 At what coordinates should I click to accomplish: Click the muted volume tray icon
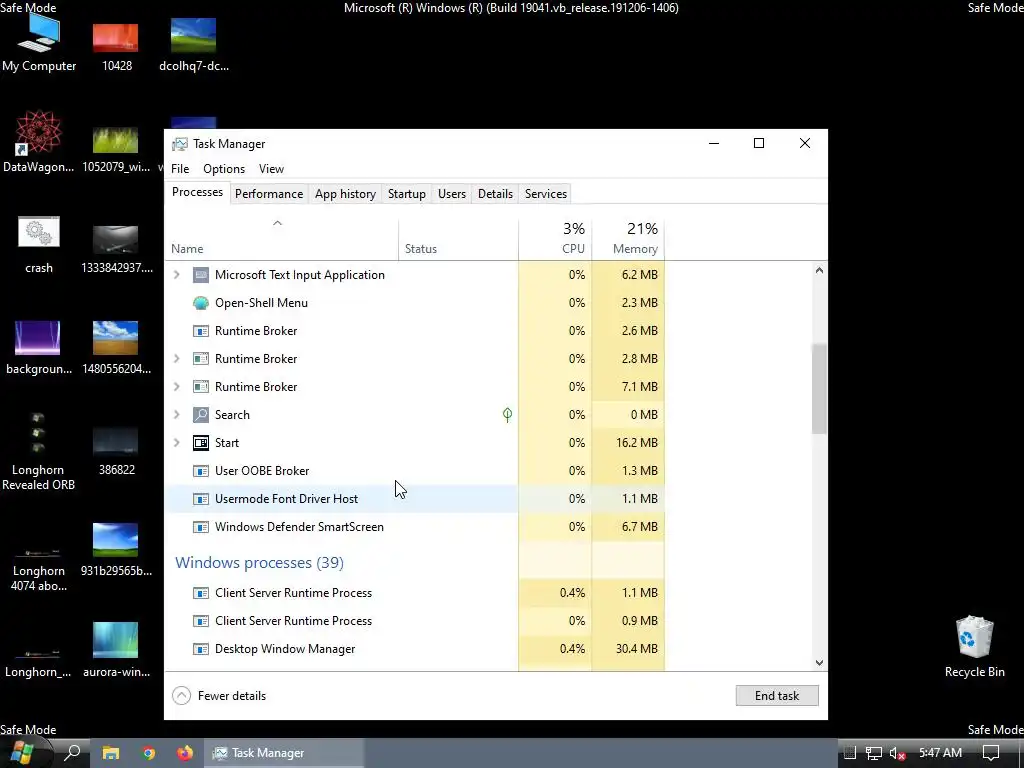898,753
